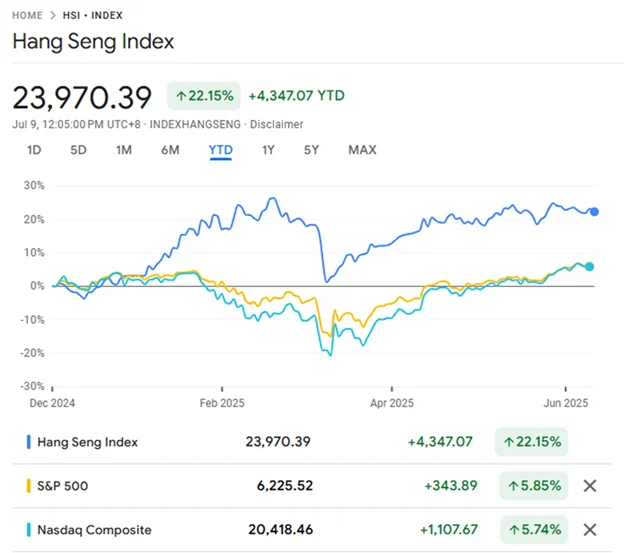
Task: Select the YTD time range tab
Action: pos(220,150)
